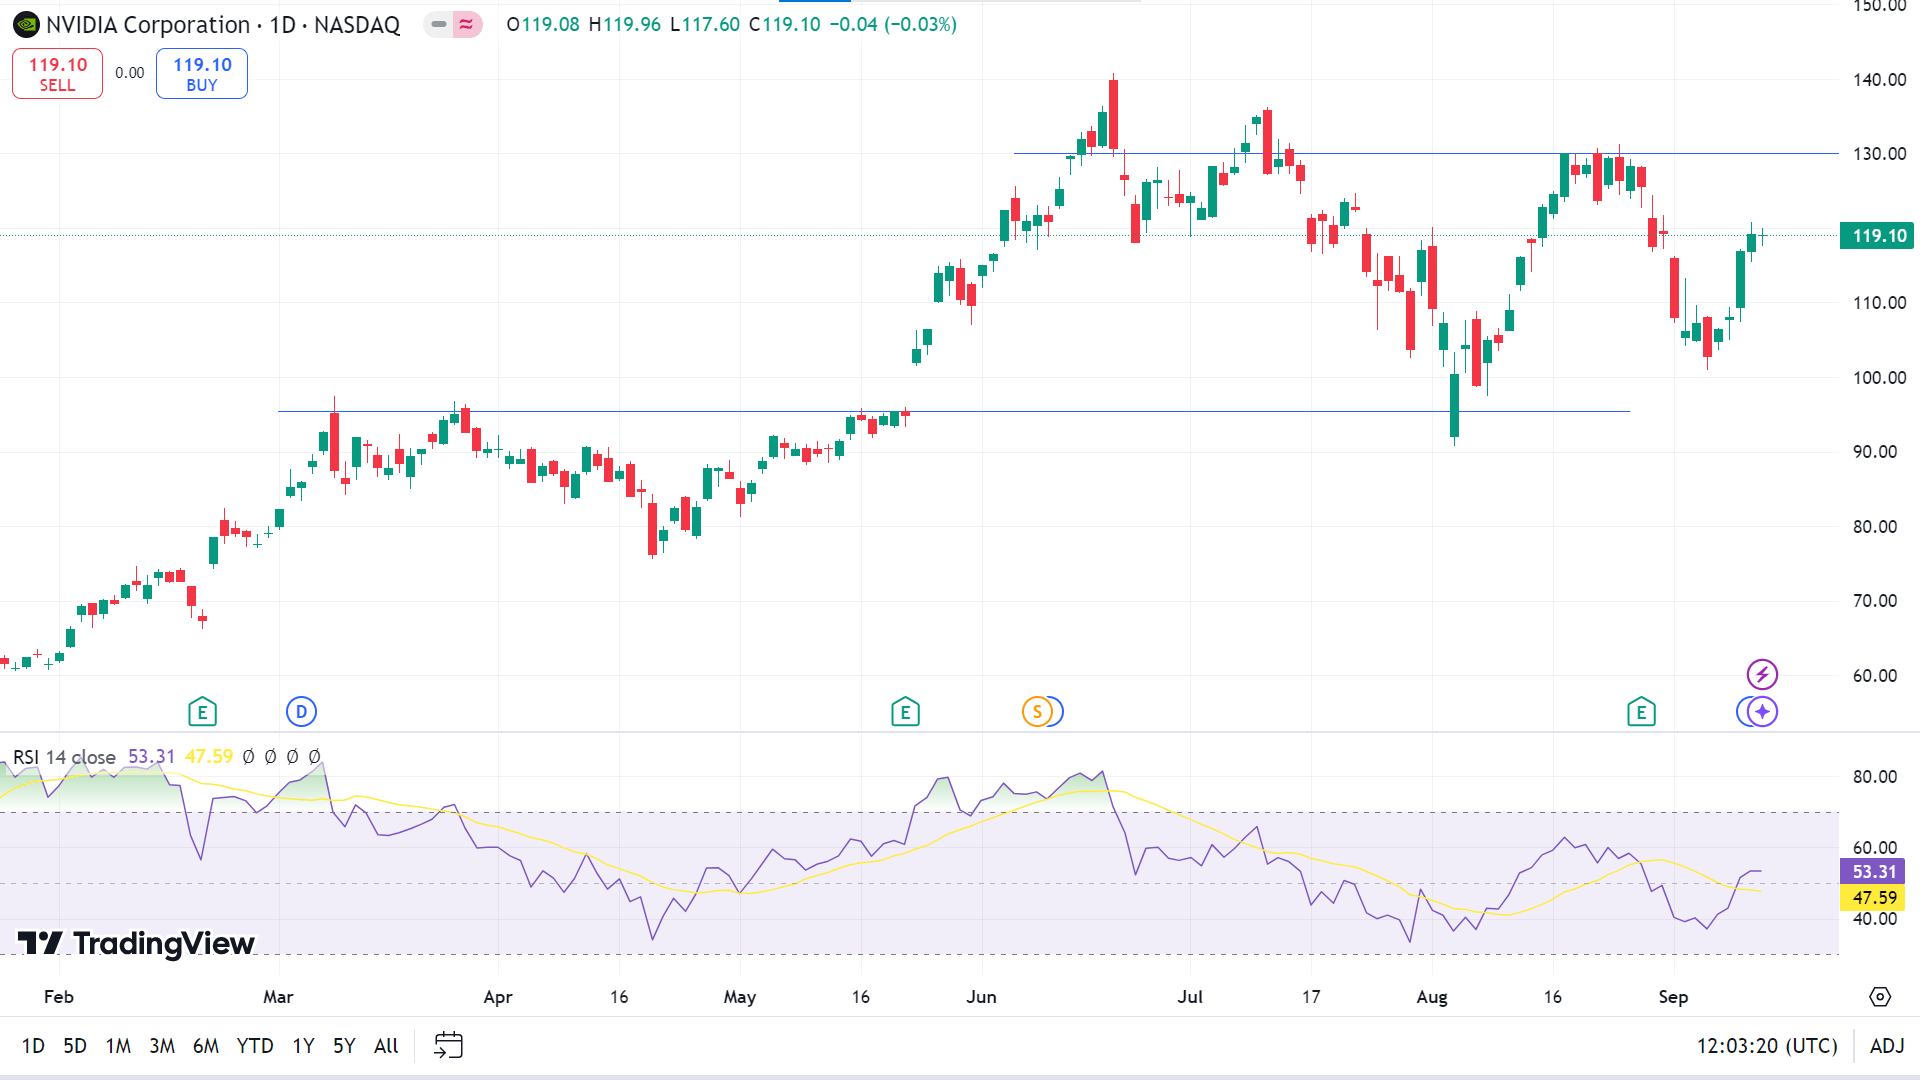
Task: Open chart settings hexagon gear icon
Action: coord(1880,997)
